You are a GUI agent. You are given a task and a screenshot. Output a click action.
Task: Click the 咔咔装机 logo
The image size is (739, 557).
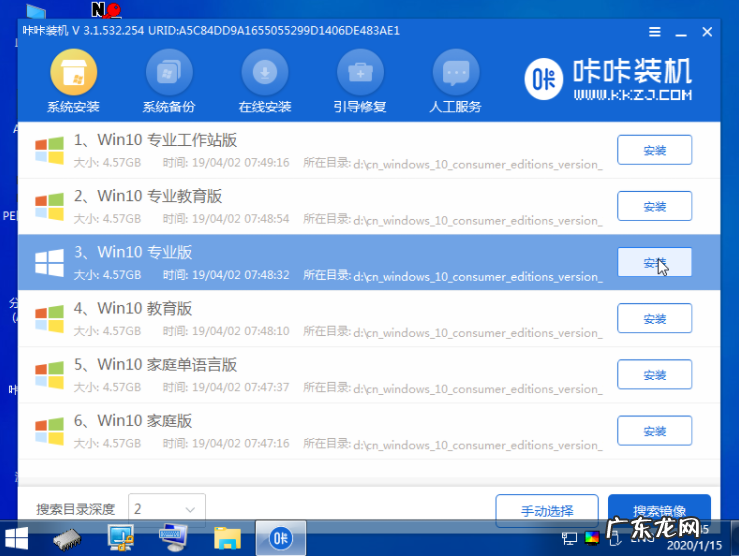(608, 79)
